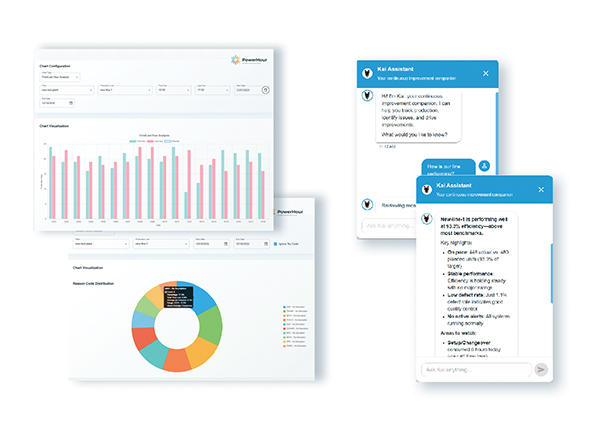This screenshot has width=600, height=445.
Task: Close the back Kai Assistant chat window
Action: click(486, 73)
